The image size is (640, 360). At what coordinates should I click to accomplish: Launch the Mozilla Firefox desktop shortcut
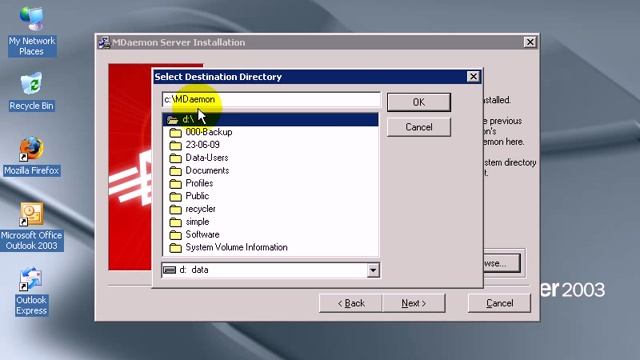(x=32, y=156)
